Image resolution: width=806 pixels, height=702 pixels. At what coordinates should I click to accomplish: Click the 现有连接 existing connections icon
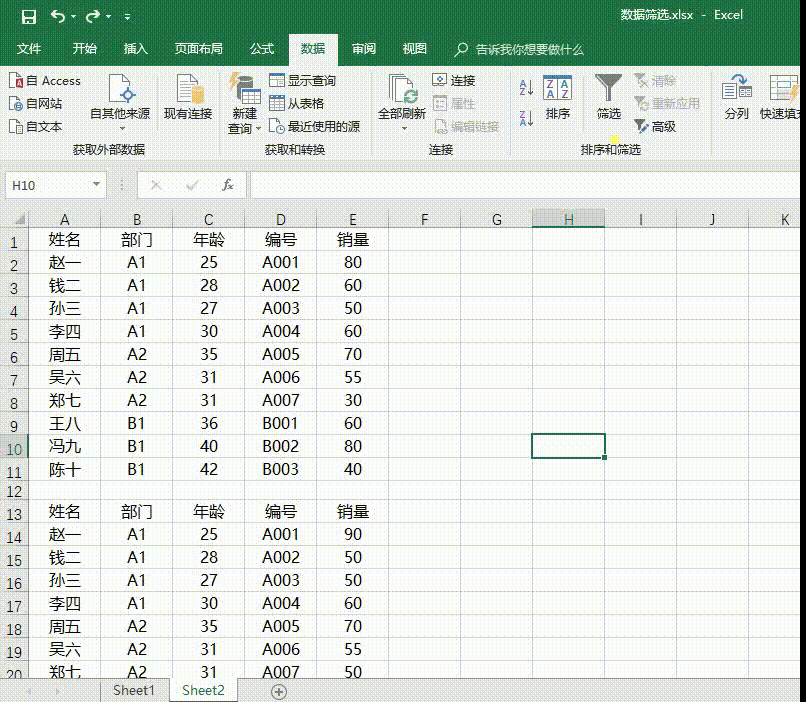(x=188, y=98)
